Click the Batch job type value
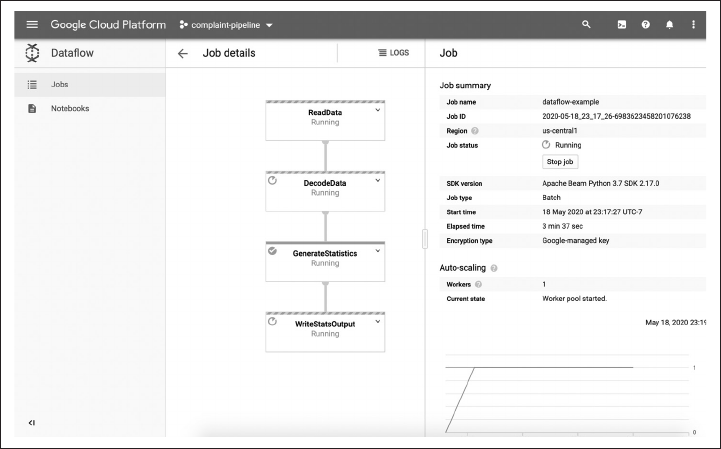The image size is (721, 449). pyautogui.click(x=551, y=197)
